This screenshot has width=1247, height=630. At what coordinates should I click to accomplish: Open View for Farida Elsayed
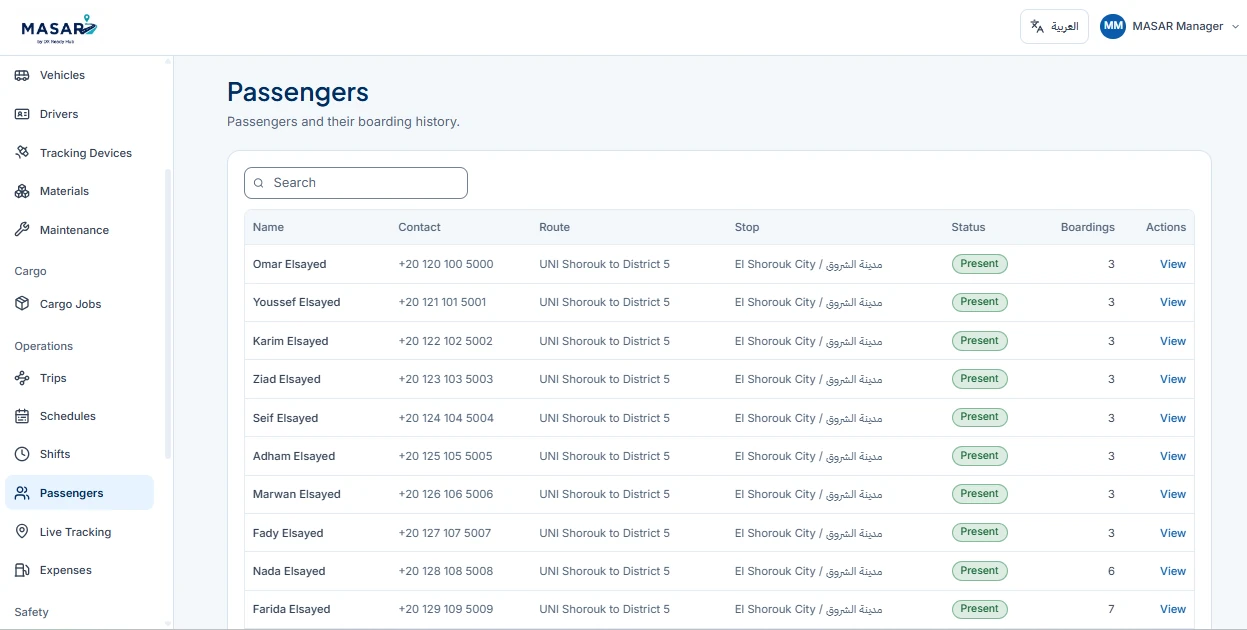click(1172, 609)
